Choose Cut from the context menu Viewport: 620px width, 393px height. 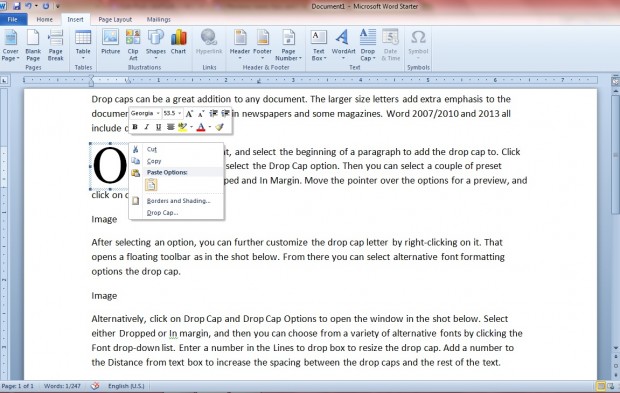pyautogui.click(x=176, y=149)
